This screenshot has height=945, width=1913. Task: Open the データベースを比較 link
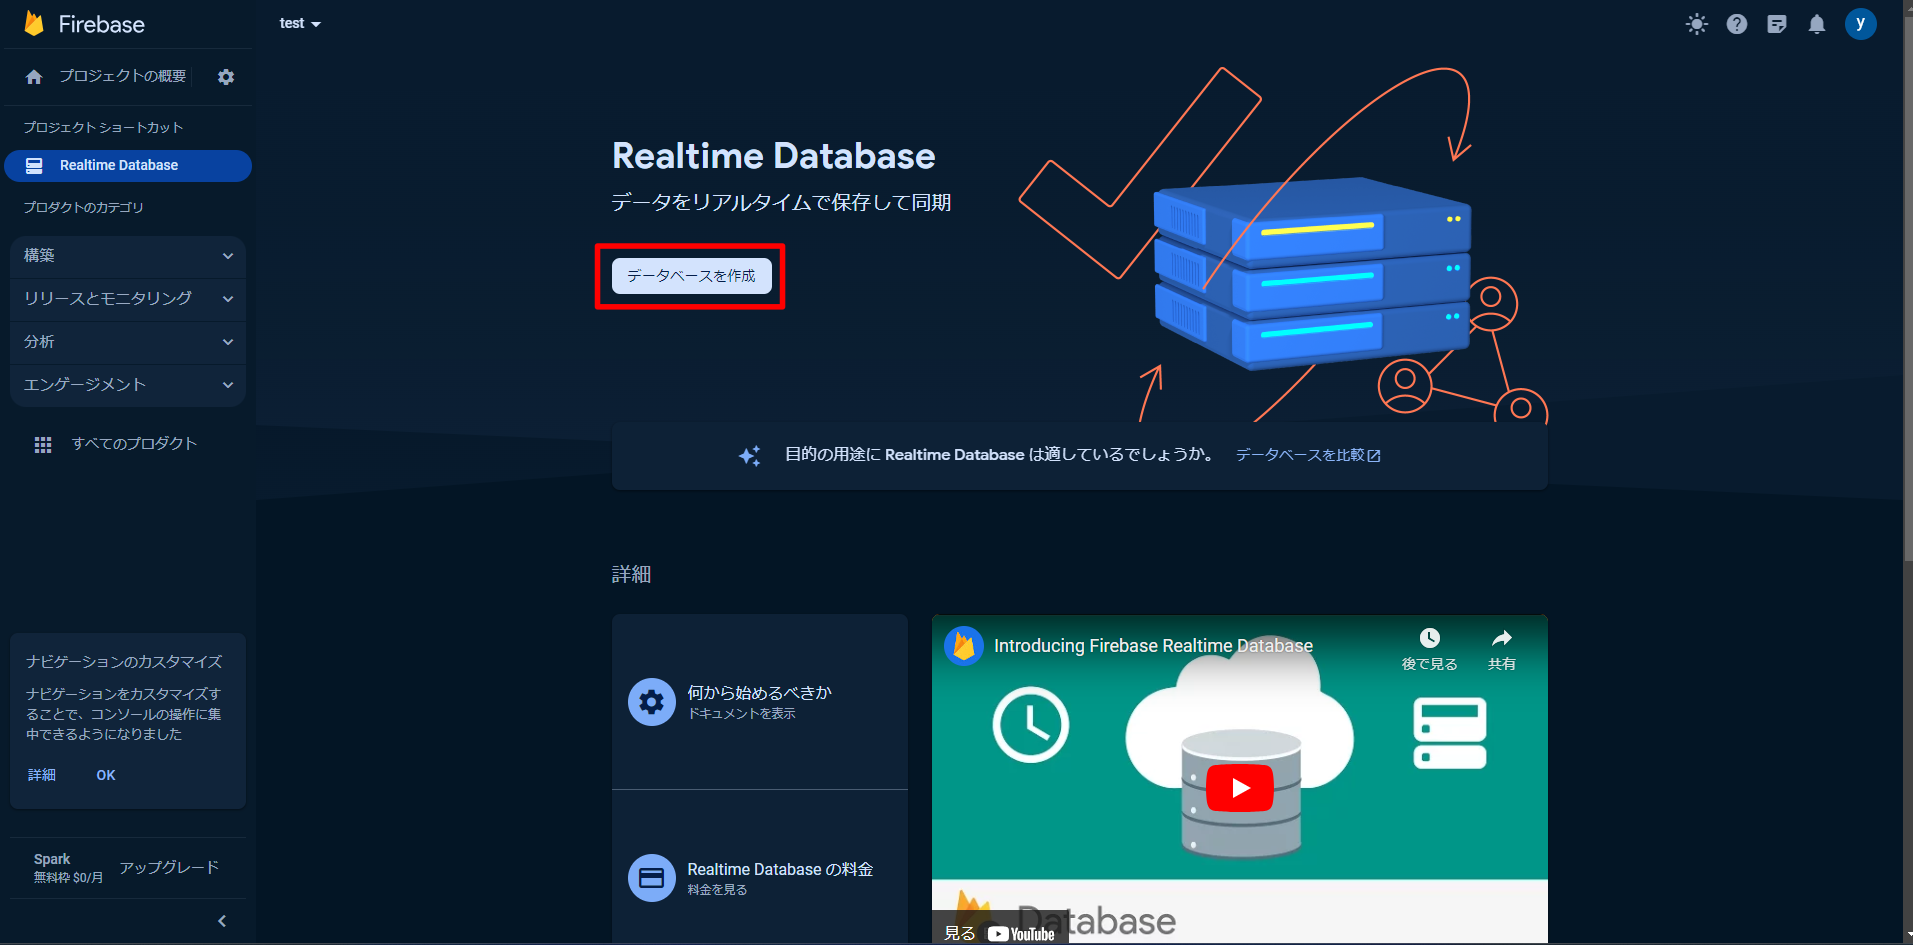(1307, 455)
